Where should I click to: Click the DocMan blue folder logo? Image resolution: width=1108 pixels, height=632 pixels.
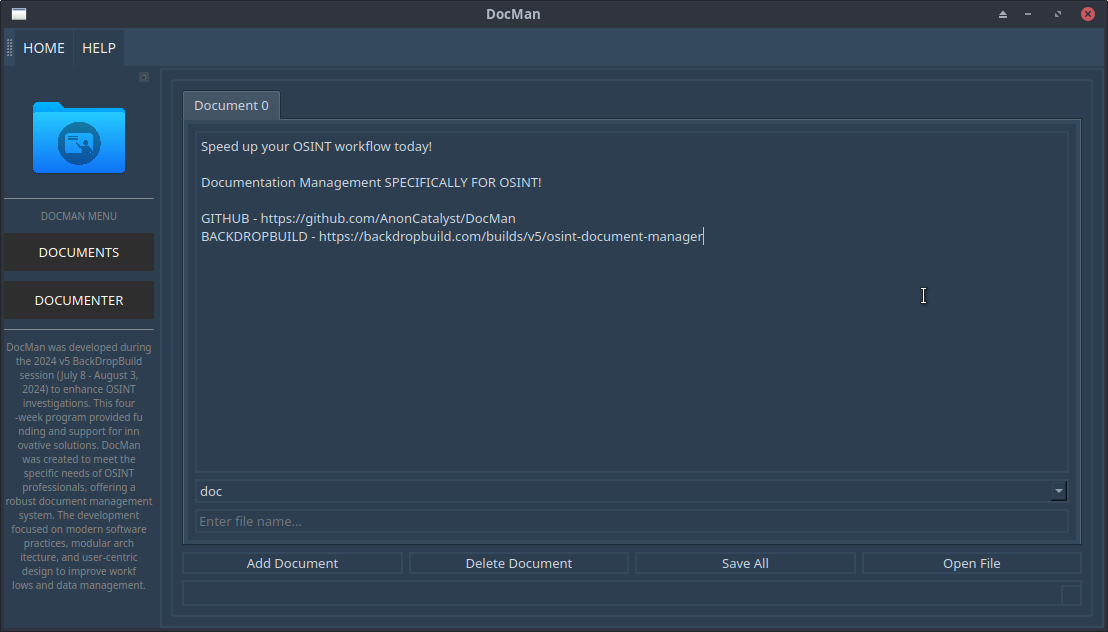pos(79,137)
